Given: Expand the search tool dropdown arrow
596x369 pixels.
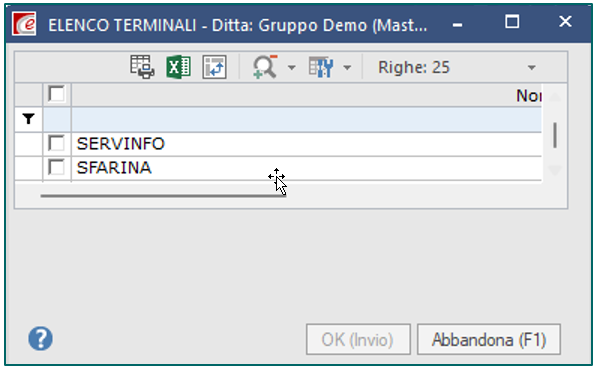Looking at the screenshot, I should (292, 68).
